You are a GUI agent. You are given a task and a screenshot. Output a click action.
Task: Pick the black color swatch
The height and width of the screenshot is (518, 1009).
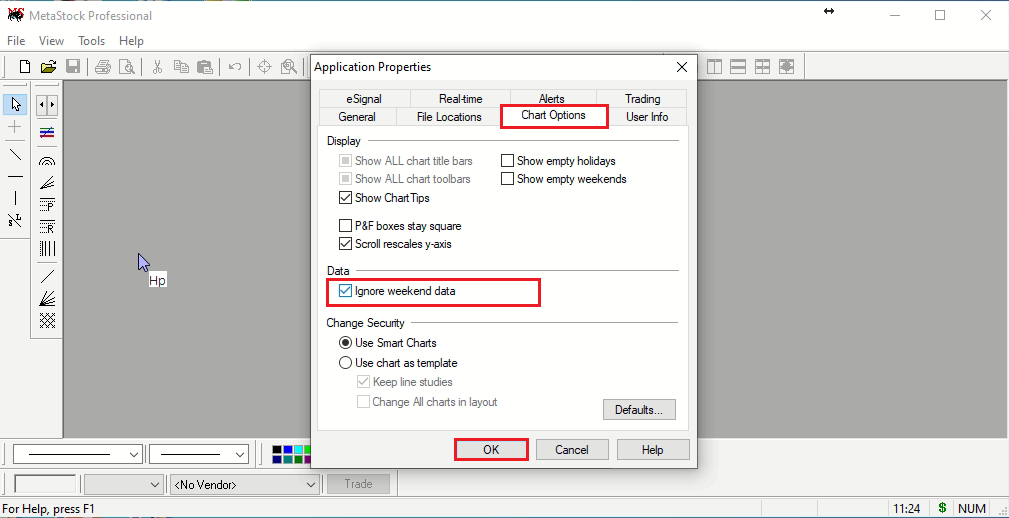tap(277, 449)
